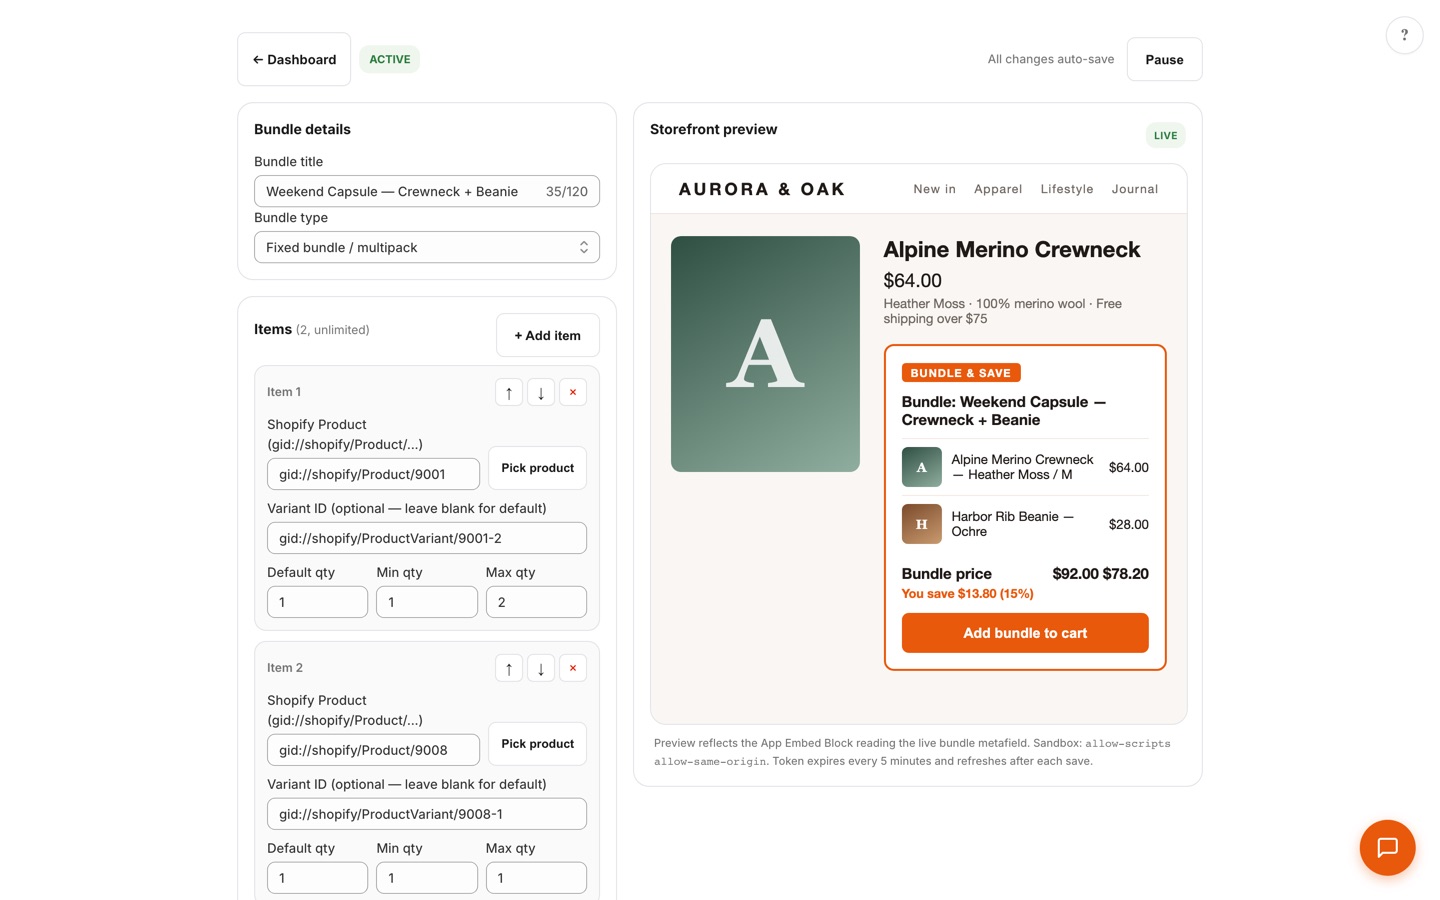This screenshot has width=1440, height=900.
Task: Edit Item 2 Shopify Product ID field
Action: 373,750
